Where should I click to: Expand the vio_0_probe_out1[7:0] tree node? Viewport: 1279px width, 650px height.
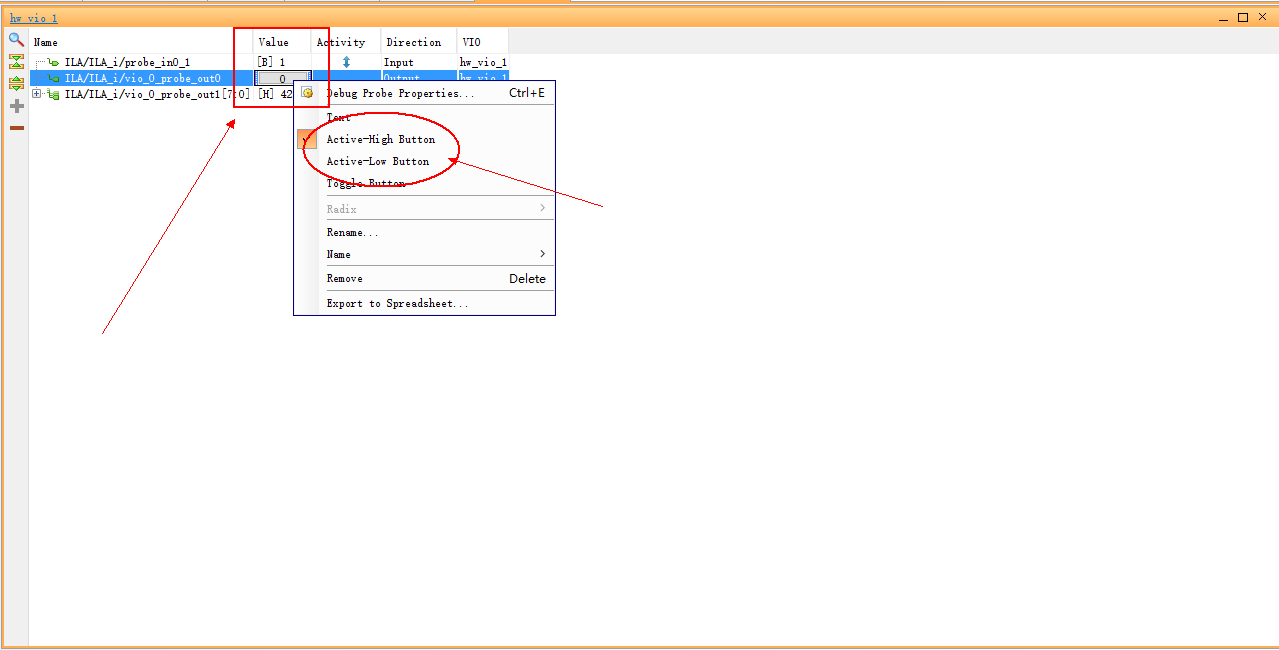[x=37, y=94]
